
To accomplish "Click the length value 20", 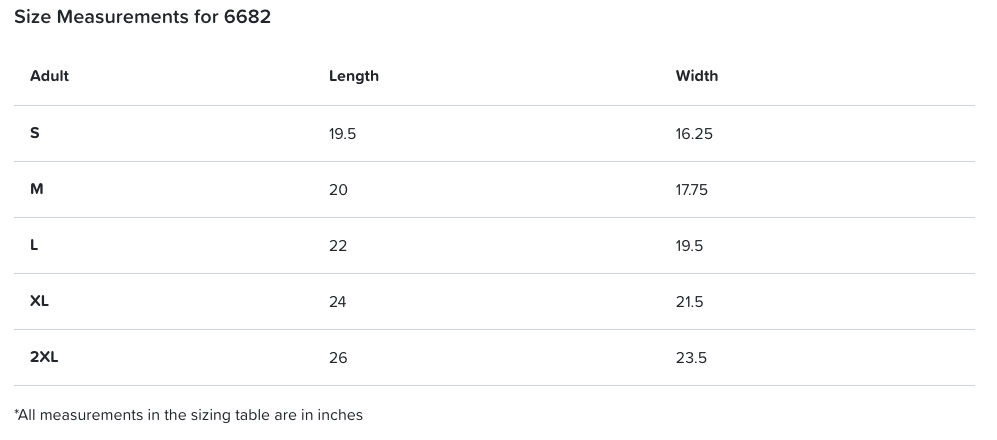I will click(x=338, y=190).
